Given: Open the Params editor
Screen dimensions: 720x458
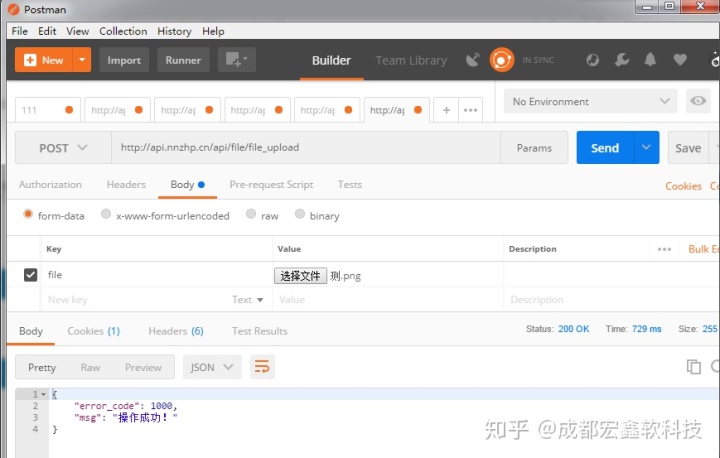Looking at the screenshot, I should [534, 148].
